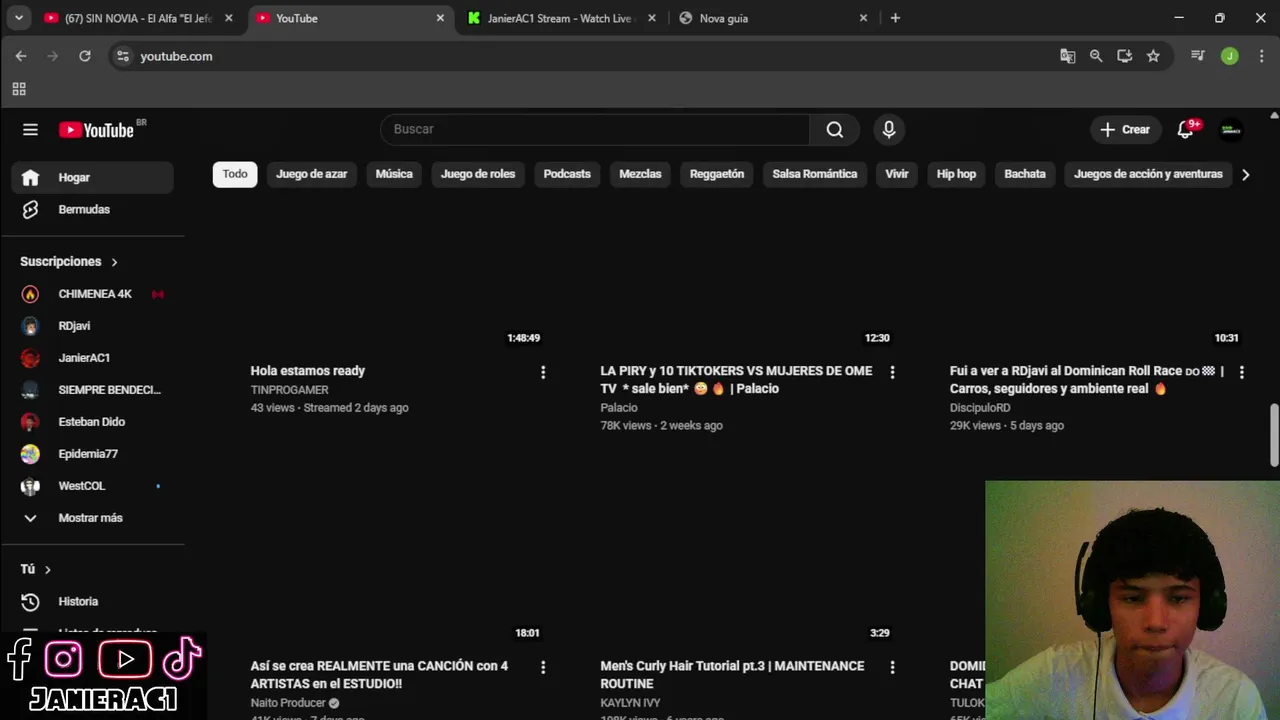
Task: Open CHIMENEA 4K channel
Action: tap(92, 294)
